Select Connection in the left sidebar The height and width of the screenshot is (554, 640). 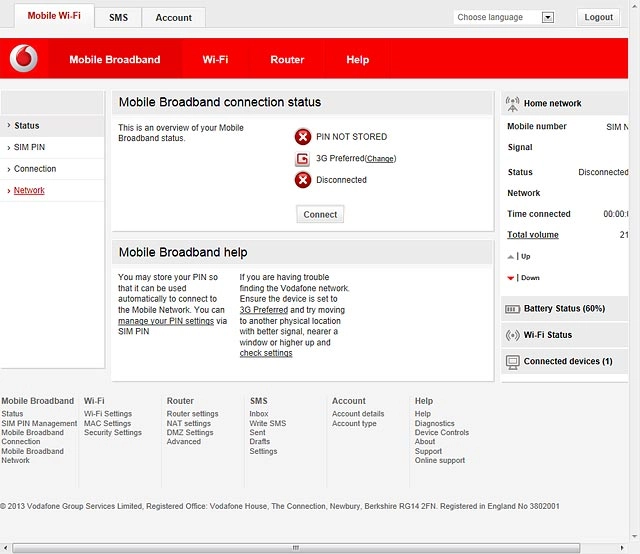tap(52, 169)
